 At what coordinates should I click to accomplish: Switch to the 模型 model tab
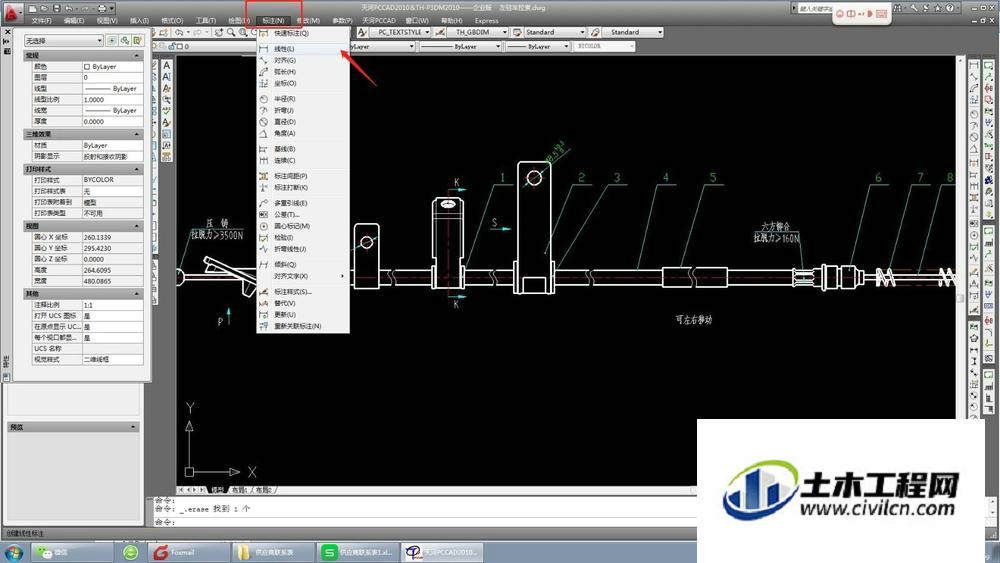[217, 490]
